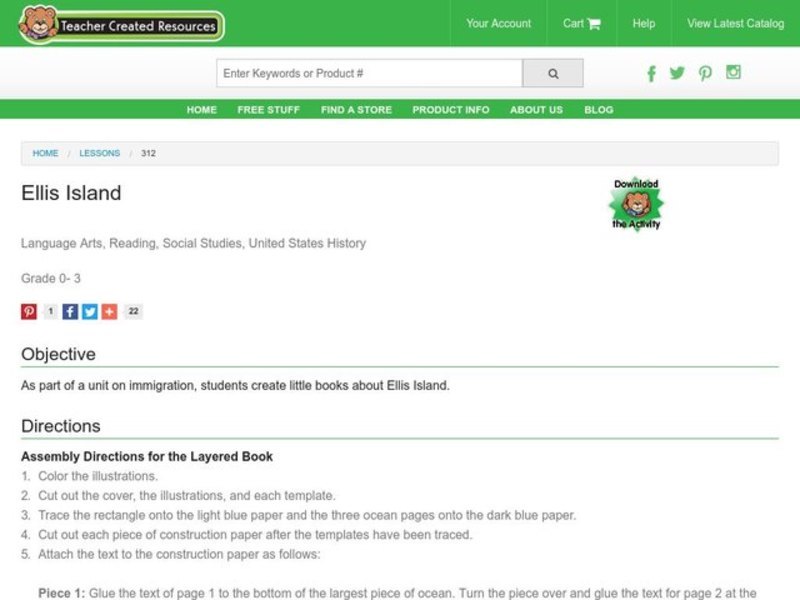
Task: Go to LESSONS via the breadcrumb
Action: (x=100, y=153)
